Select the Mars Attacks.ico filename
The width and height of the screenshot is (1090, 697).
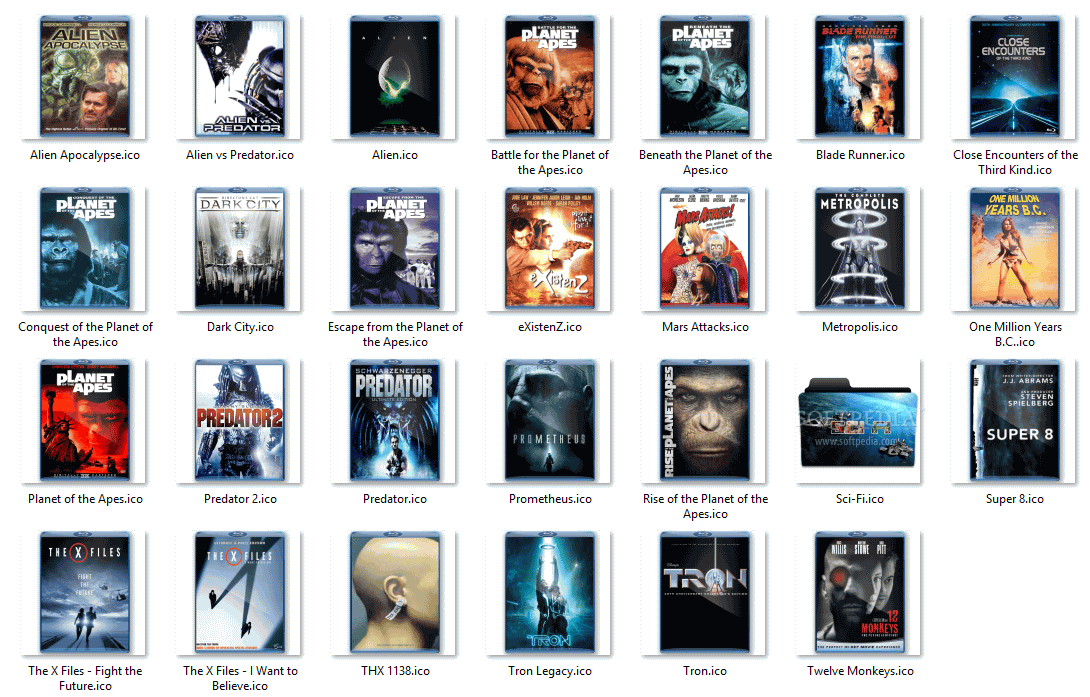[705, 327]
